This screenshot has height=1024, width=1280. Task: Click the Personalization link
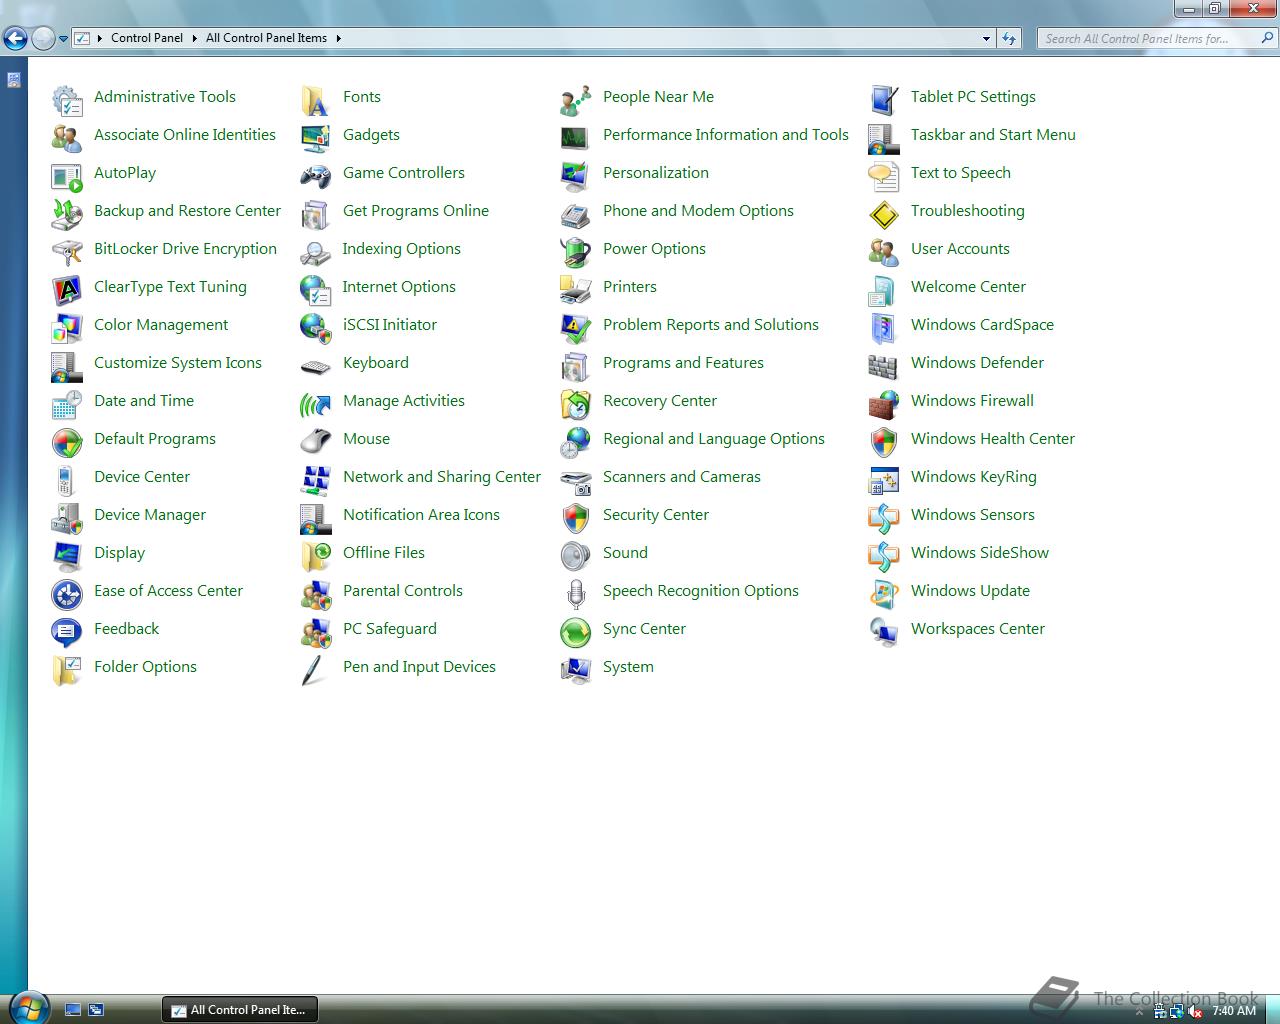(656, 173)
